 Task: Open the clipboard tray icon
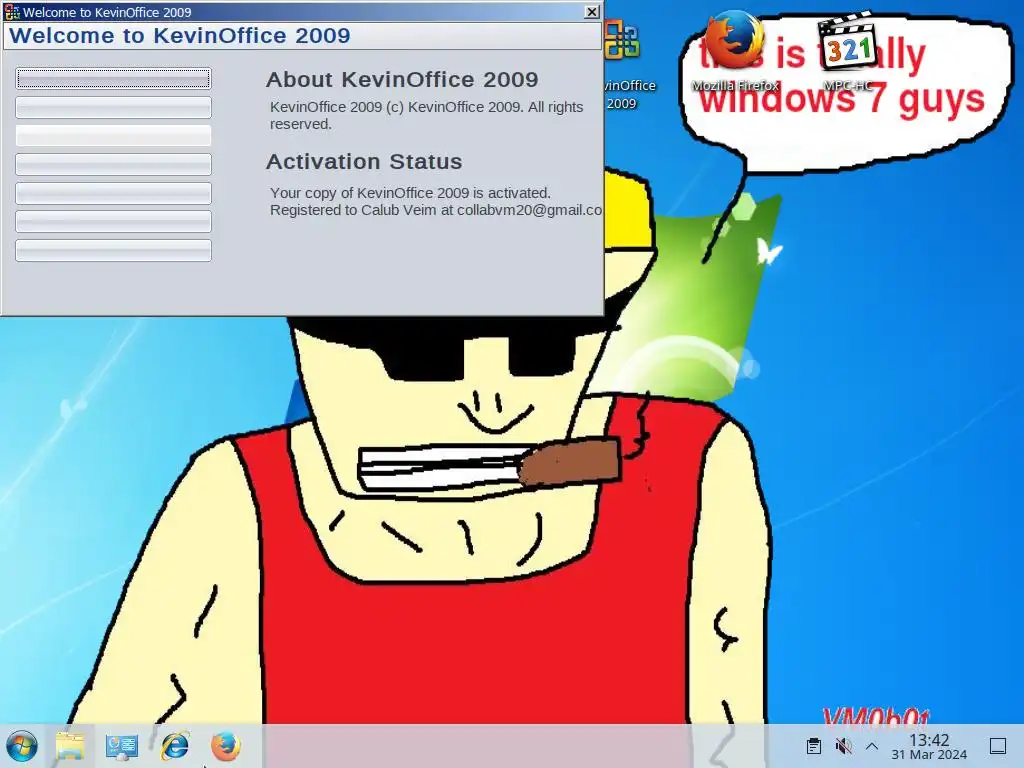[x=814, y=746]
